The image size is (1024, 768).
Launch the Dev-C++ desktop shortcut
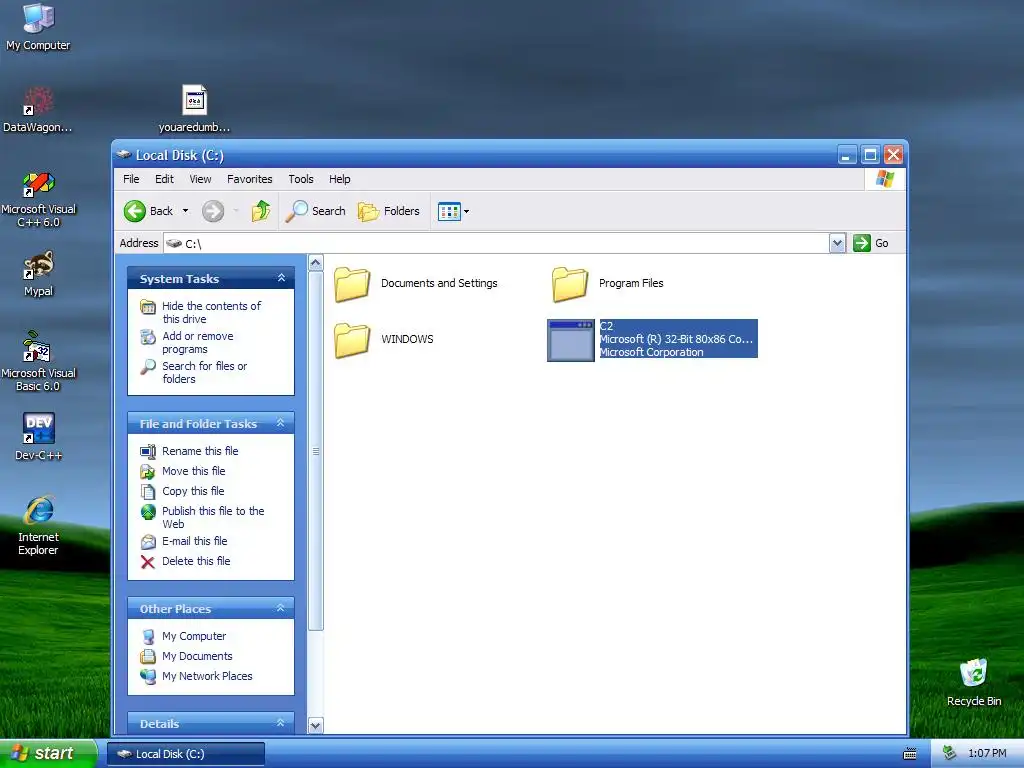click(38, 437)
